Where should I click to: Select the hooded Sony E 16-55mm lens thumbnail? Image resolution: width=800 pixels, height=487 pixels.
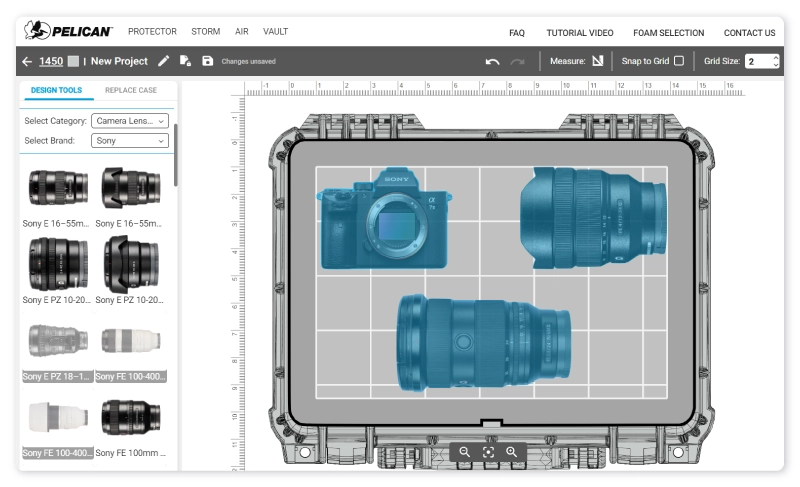pos(131,188)
